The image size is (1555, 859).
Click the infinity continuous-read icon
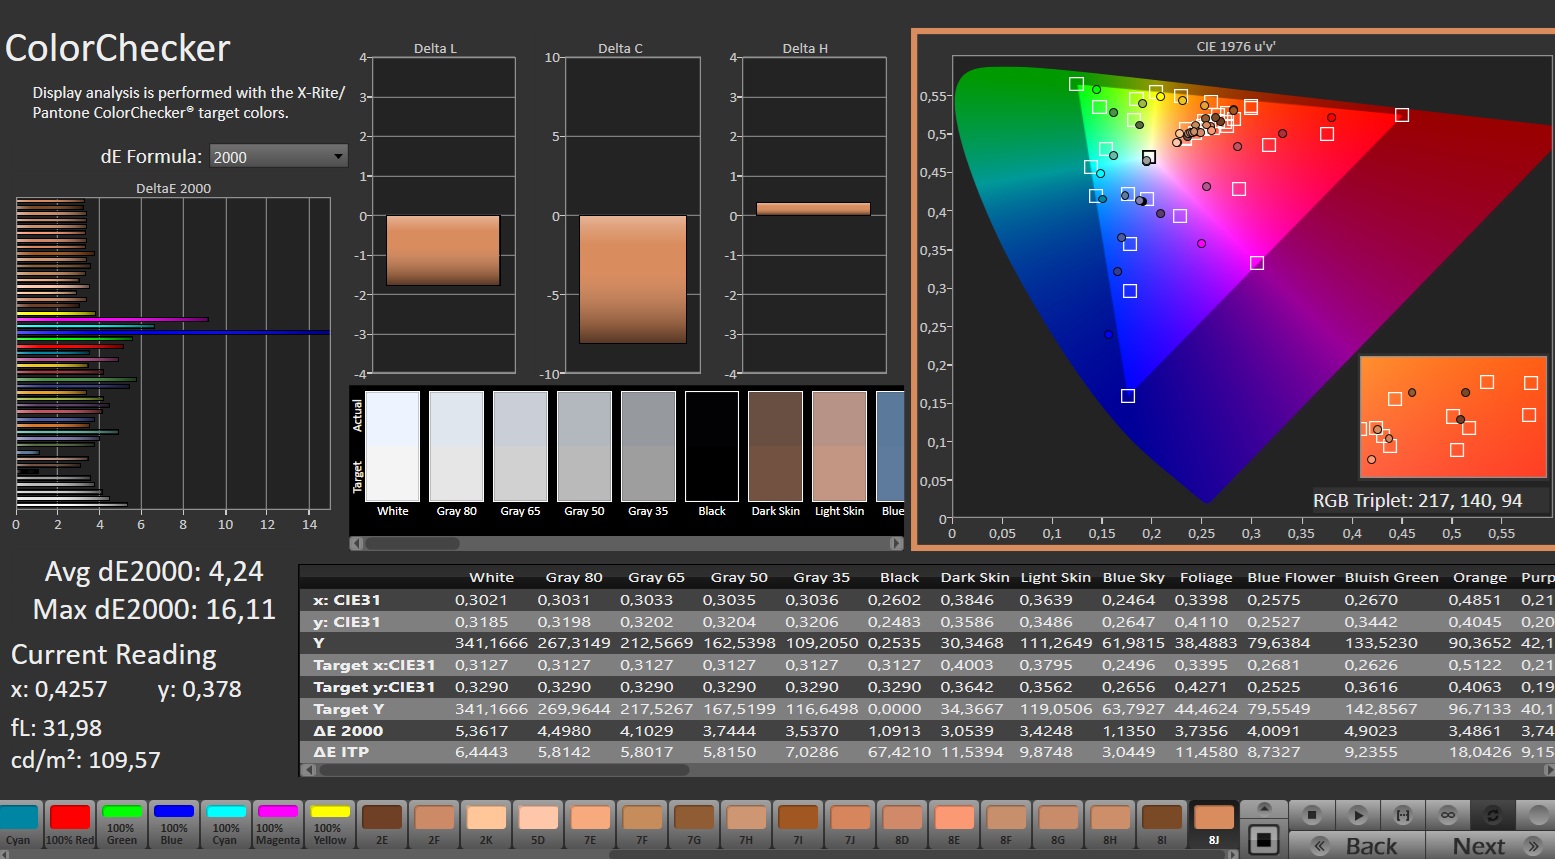coord(1447,815)
